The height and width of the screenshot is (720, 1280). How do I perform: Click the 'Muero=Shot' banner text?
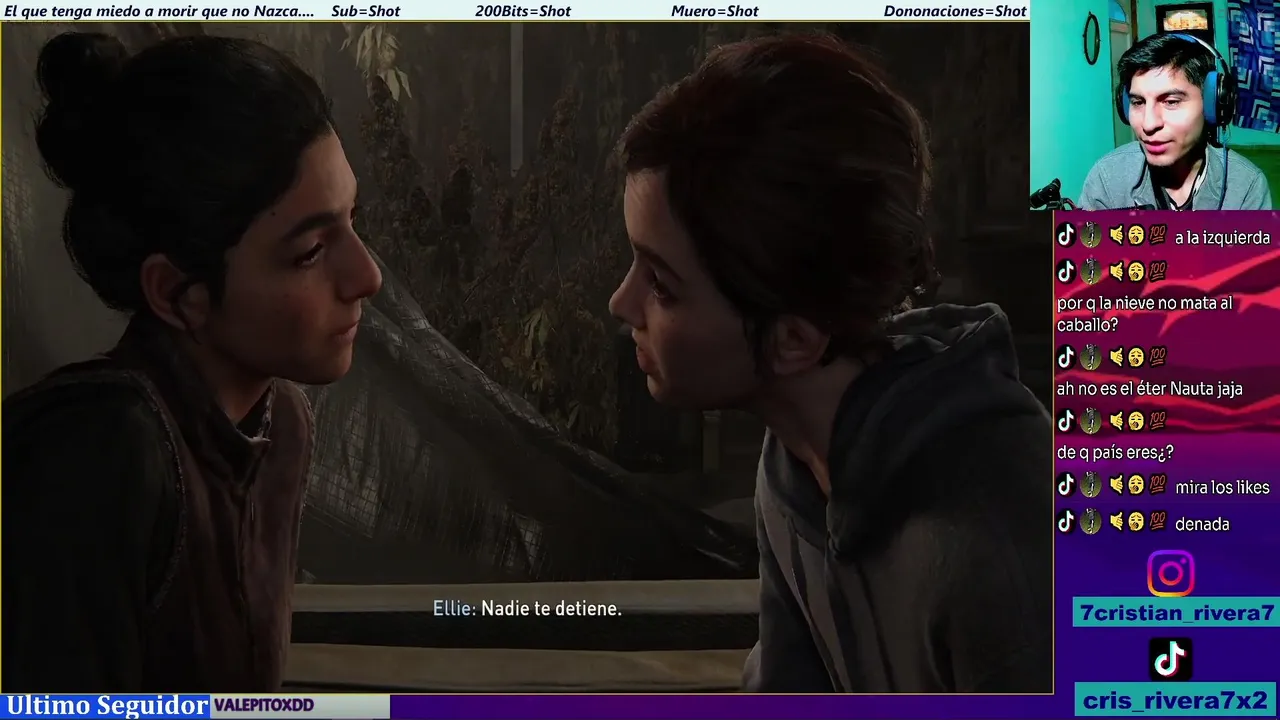[715, 11]
